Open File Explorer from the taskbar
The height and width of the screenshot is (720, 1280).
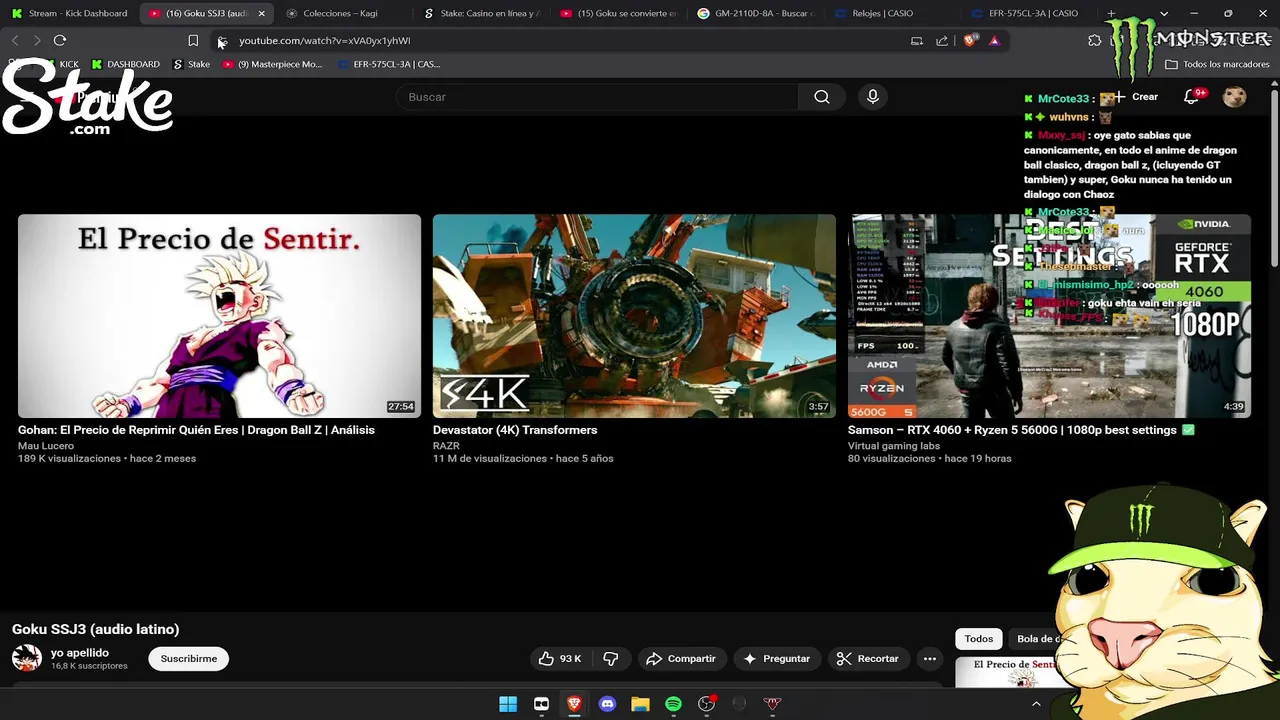click(x=640, y=704)
